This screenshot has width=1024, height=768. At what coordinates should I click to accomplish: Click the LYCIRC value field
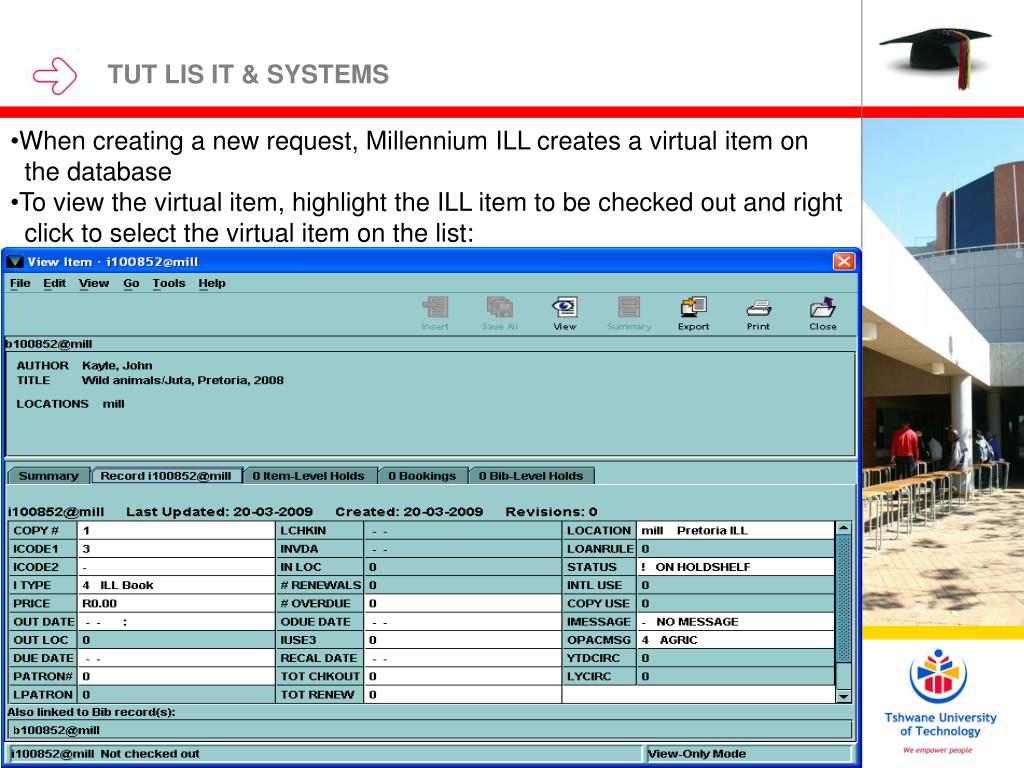735,677
